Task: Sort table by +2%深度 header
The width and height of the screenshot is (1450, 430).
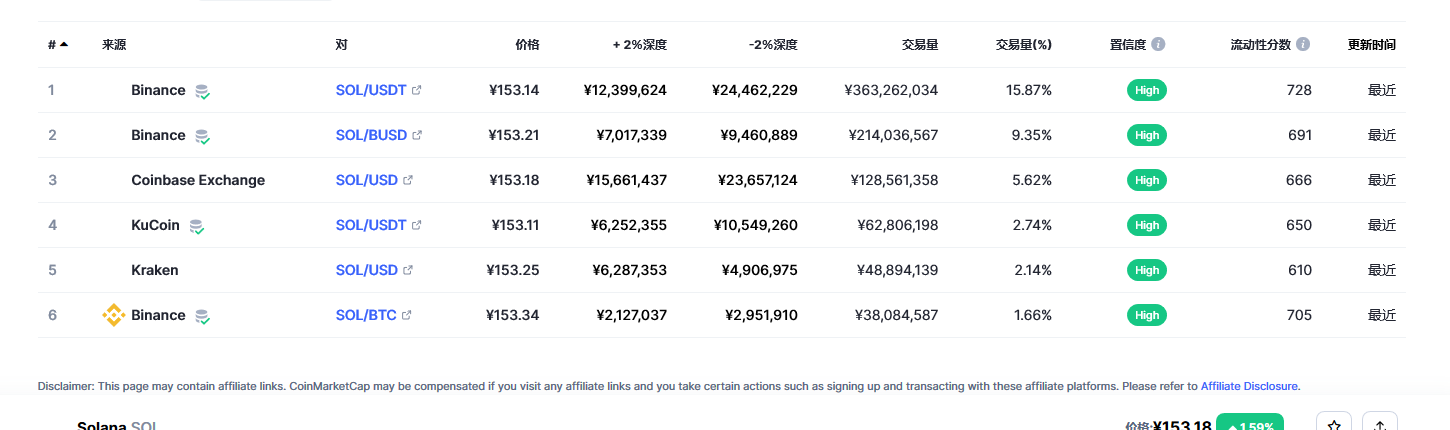Action: pos(640,45)
